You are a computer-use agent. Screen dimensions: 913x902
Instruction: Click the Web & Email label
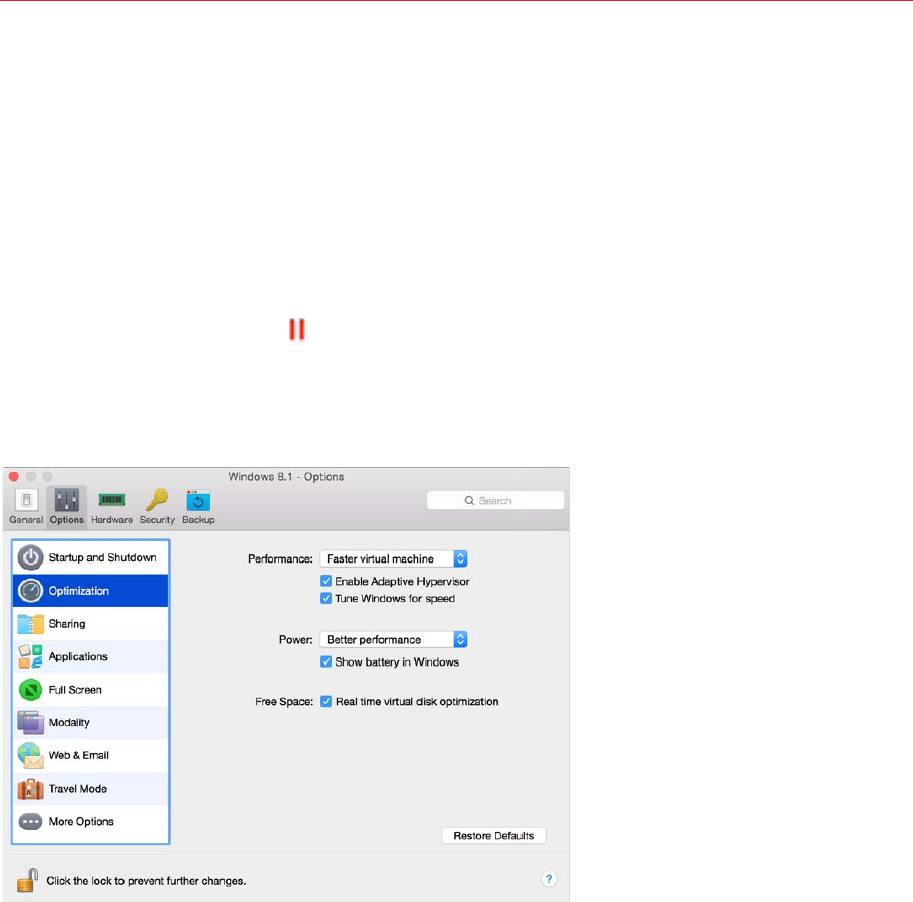pyautogui.click(x=79, y=755)
